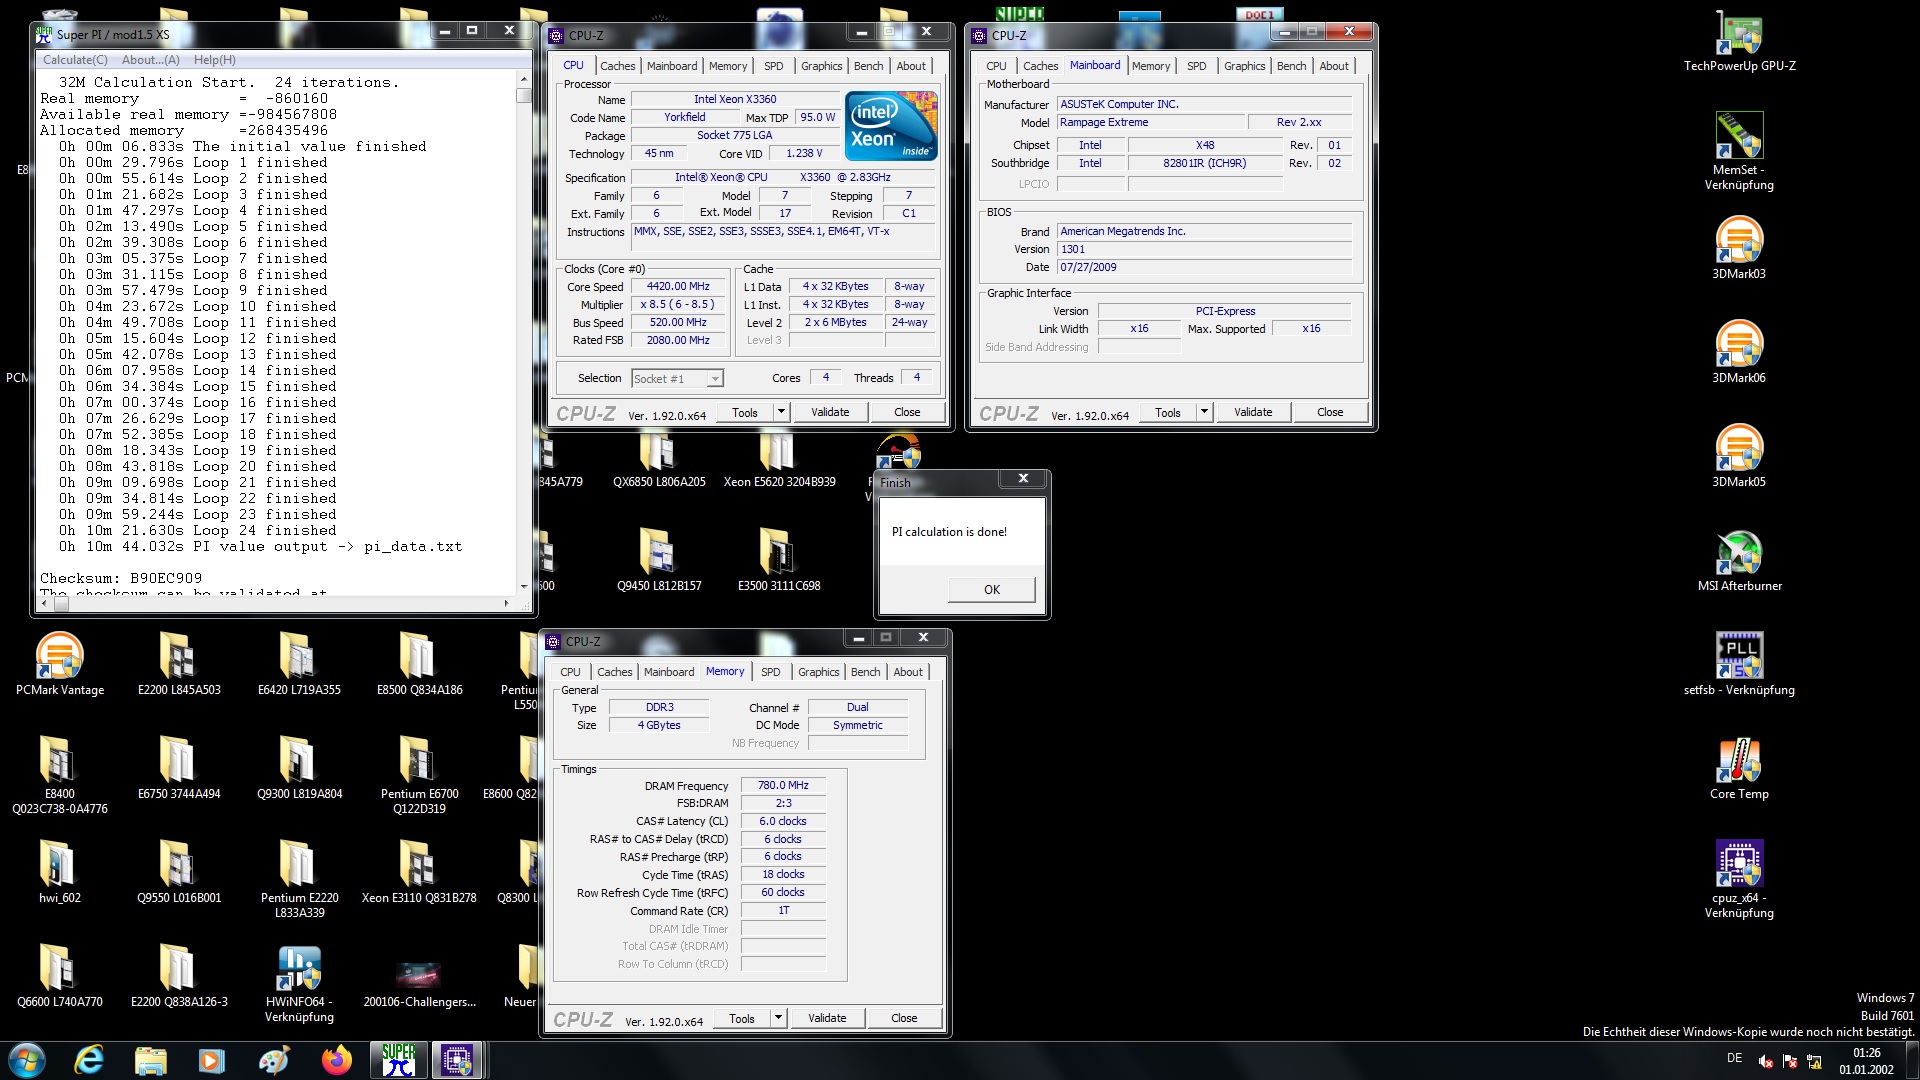Viewport: 1920px width, 1080px height.
Task: Open cpuz_x64 shortcut on desktop
Action: [x=1739, y=878]
